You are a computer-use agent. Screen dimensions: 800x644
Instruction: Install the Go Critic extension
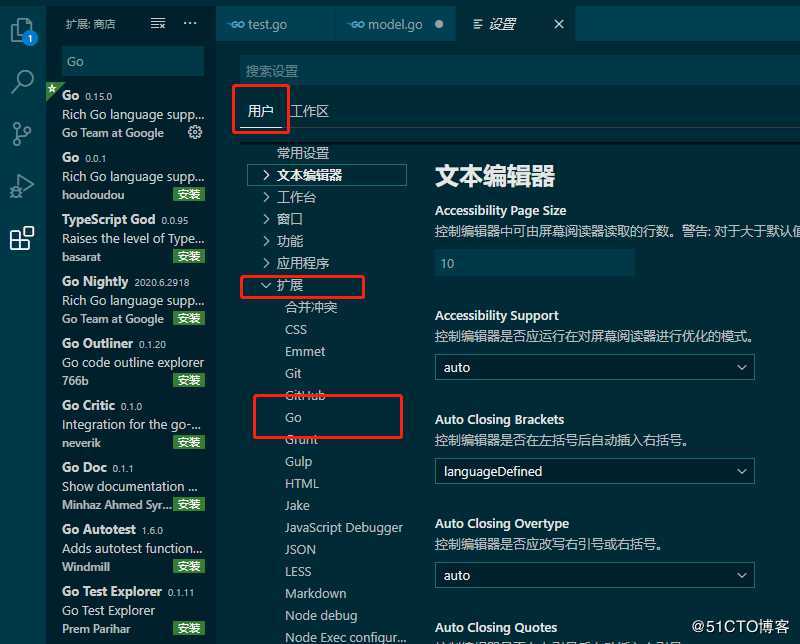189,442
